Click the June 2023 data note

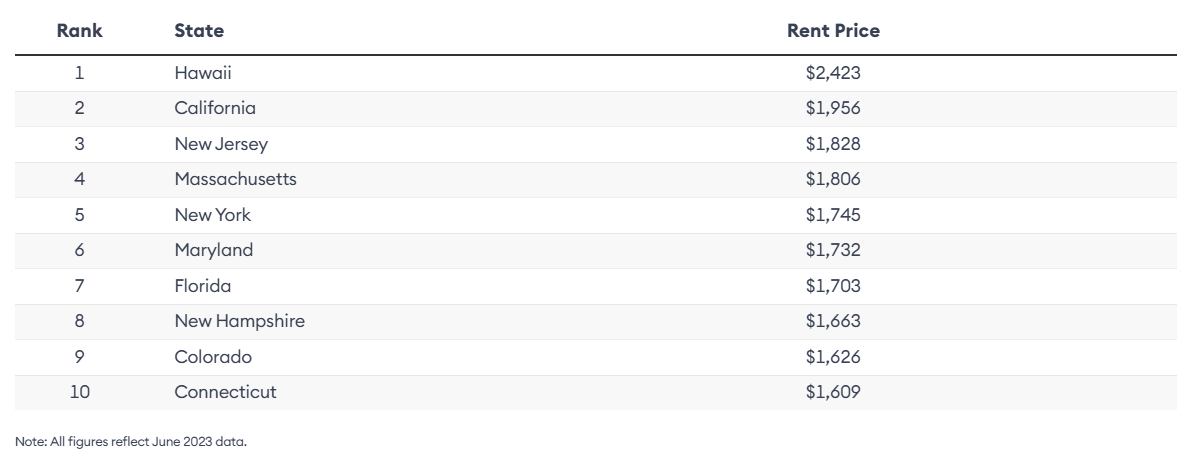click(x=131, y=441)
